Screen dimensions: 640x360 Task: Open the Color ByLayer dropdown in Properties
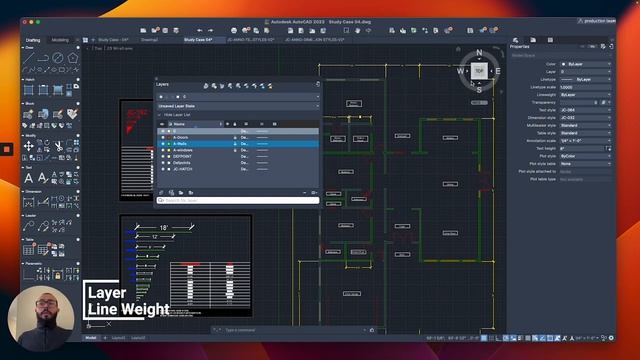click(585, 64)
